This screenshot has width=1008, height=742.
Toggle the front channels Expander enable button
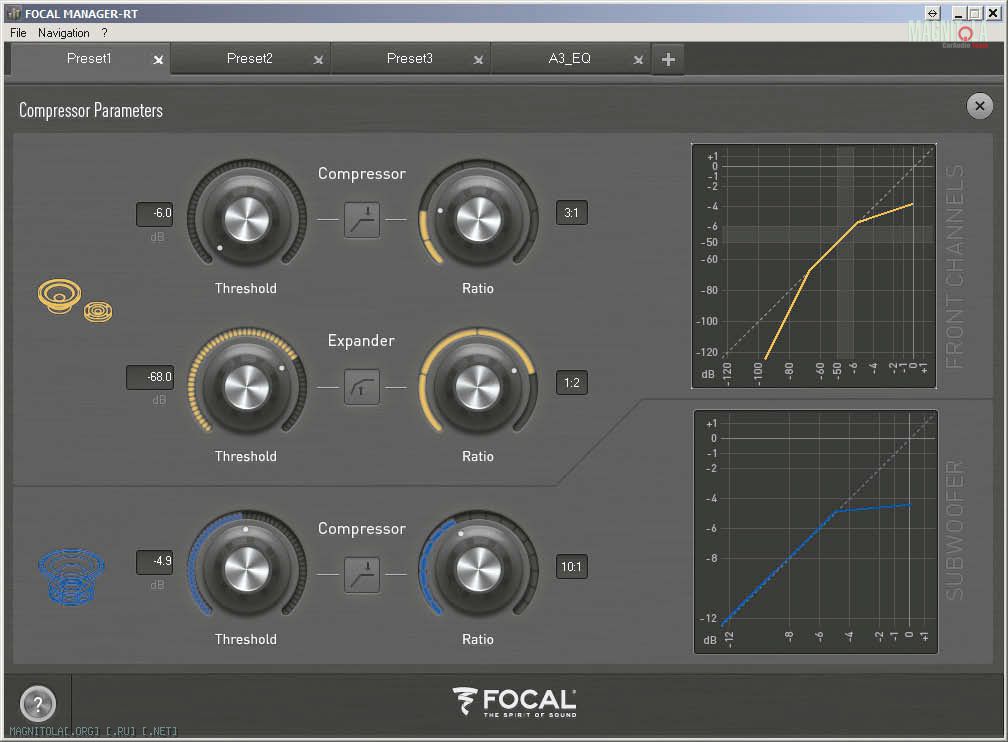pyautogui.click(x=362, y=386)
